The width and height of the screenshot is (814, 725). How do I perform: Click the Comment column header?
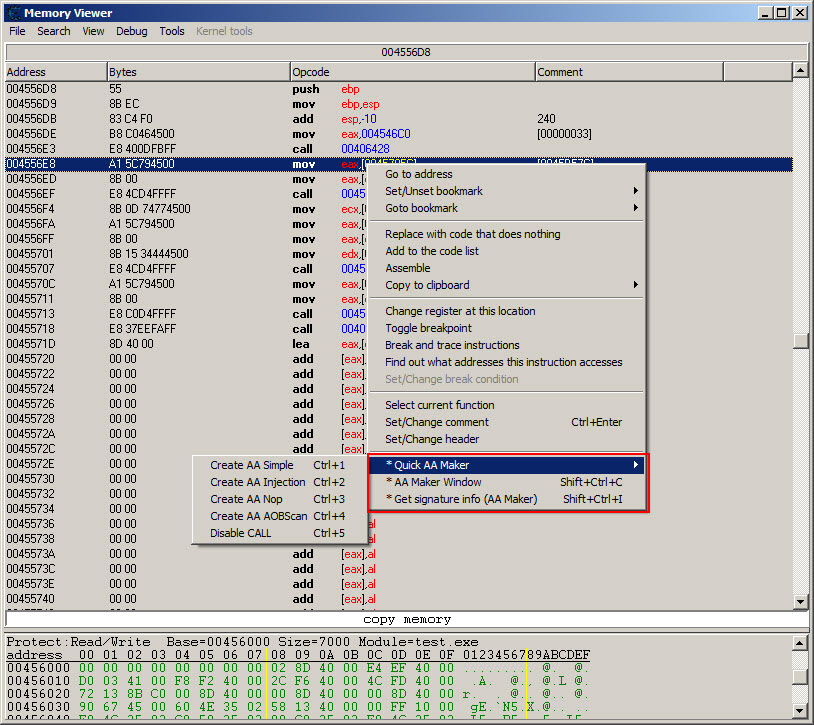click(629, 72)
